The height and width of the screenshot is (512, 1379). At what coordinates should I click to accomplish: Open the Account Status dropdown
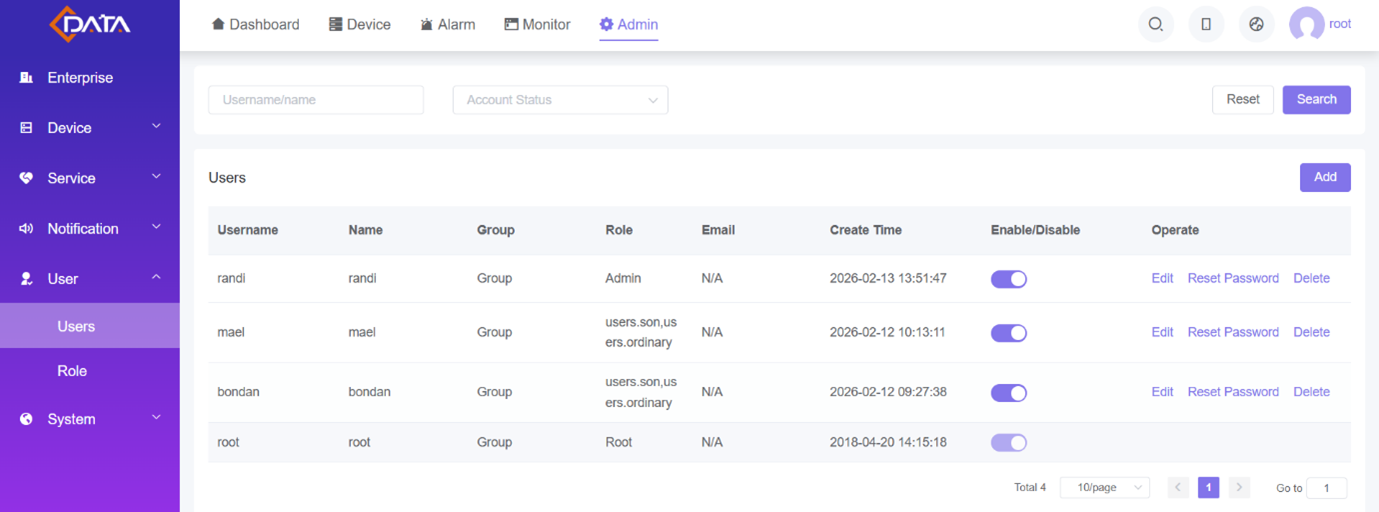click(x=560, y=100)
